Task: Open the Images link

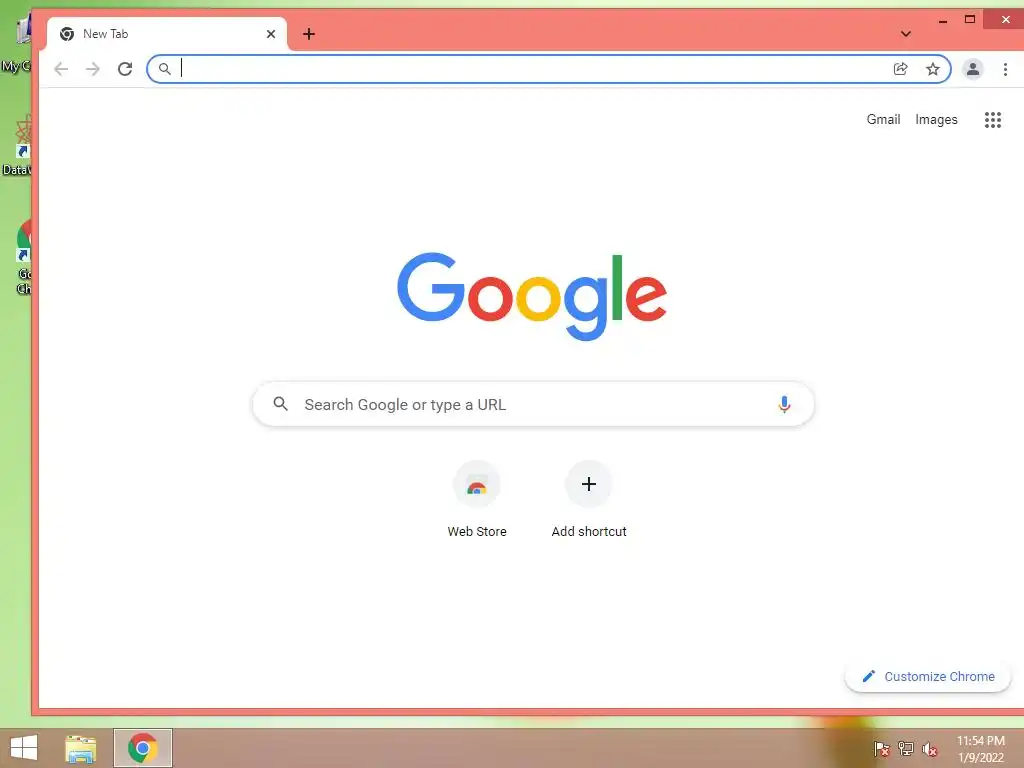Action: (x=936, y=120)
